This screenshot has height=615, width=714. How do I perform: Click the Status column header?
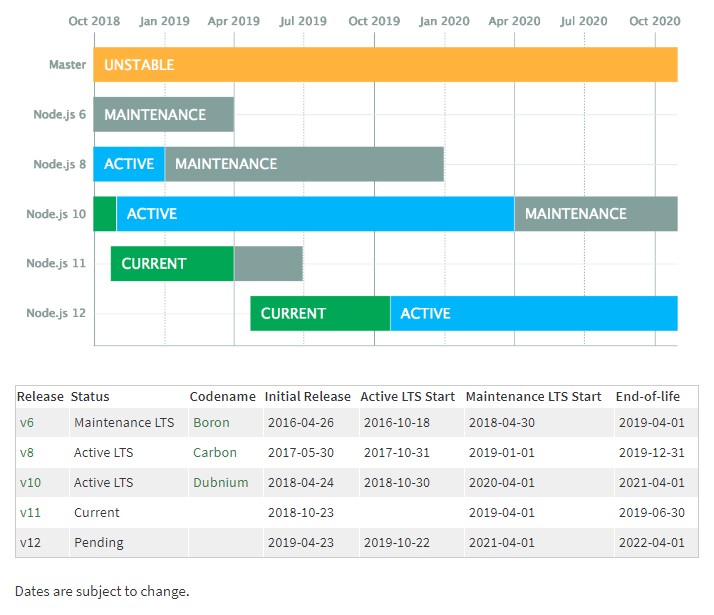[x=90, y=396]
